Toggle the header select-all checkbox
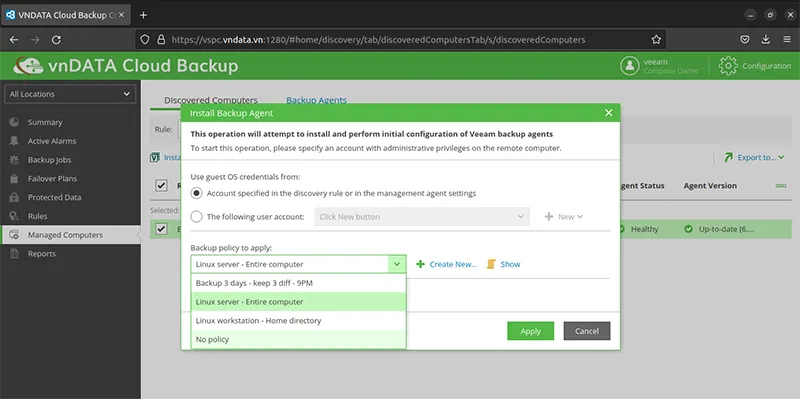The height and width of the screenshot is (399, 800). click(x=161, y=186)
